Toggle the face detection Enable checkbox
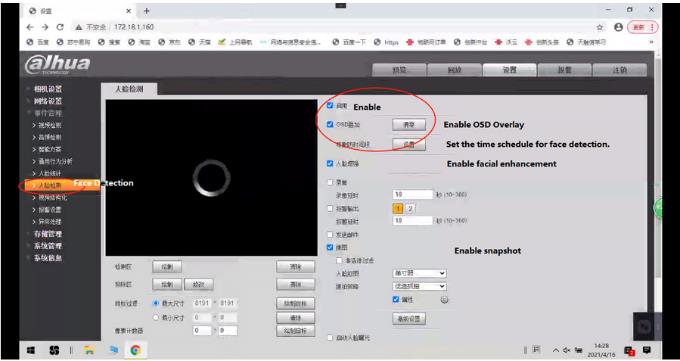Viewport: 680px width, 361px height. point(330,105)
